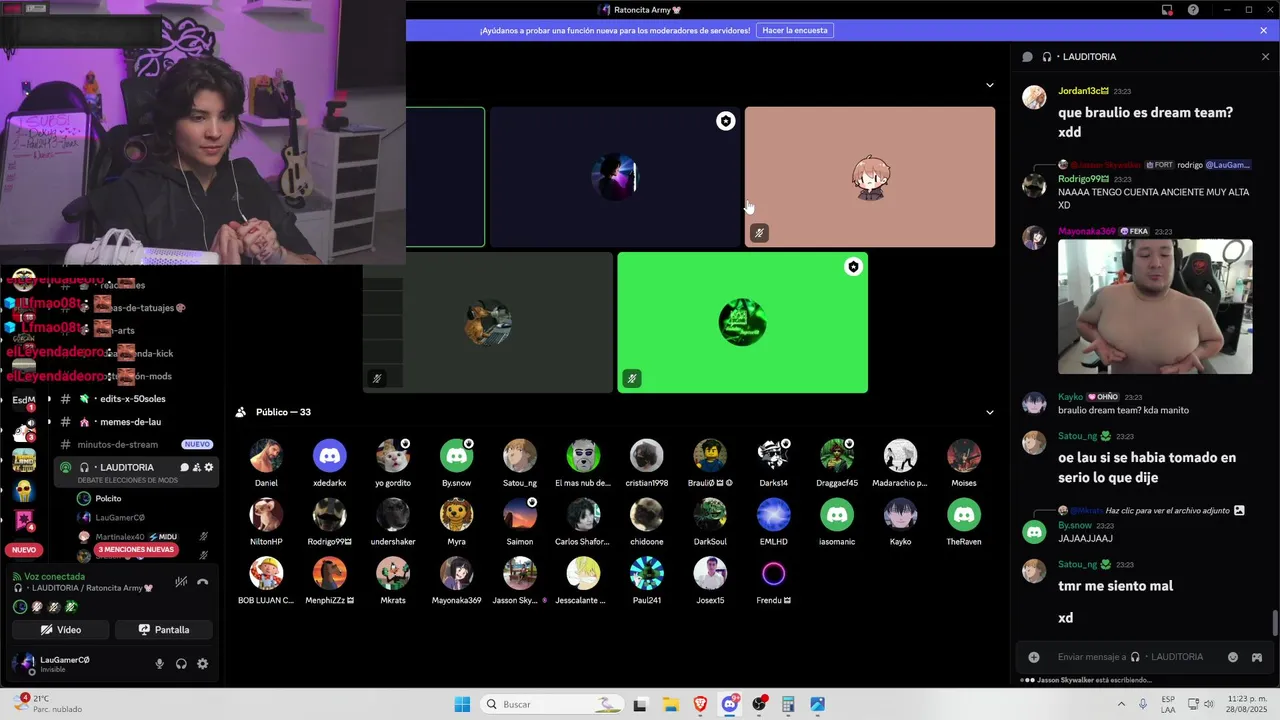
Task: Show hidden system tray icons chevron
Action: pyautogui.click(x=1120, y=704)
